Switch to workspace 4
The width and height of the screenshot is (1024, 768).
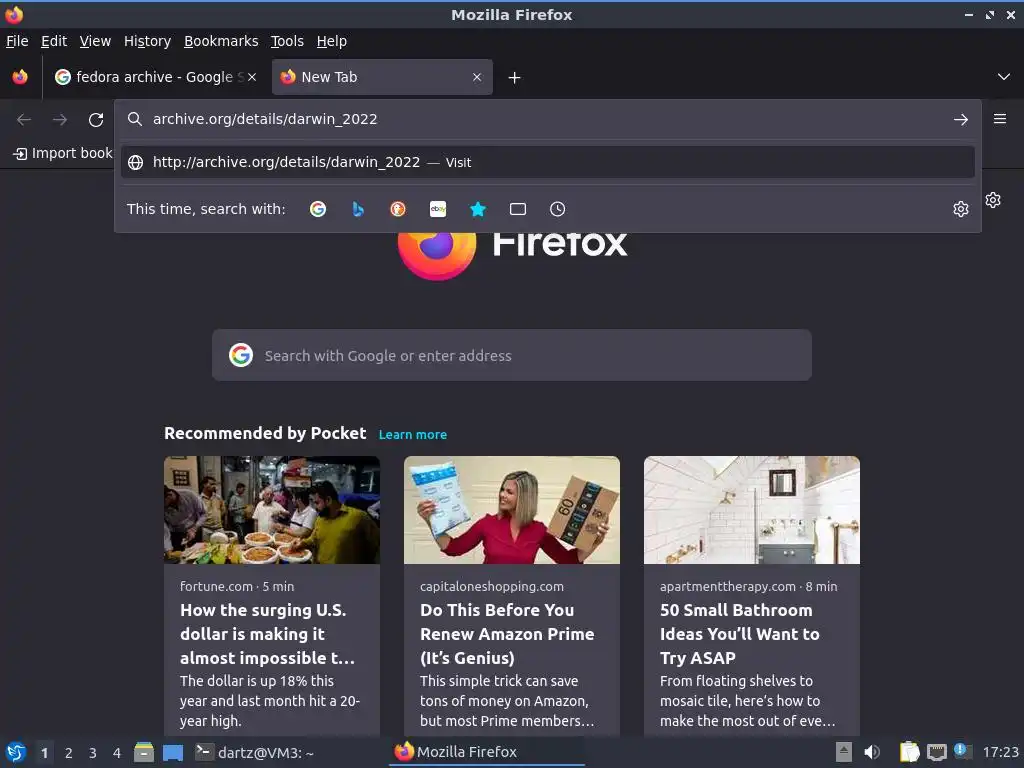[x=117, y=753]
